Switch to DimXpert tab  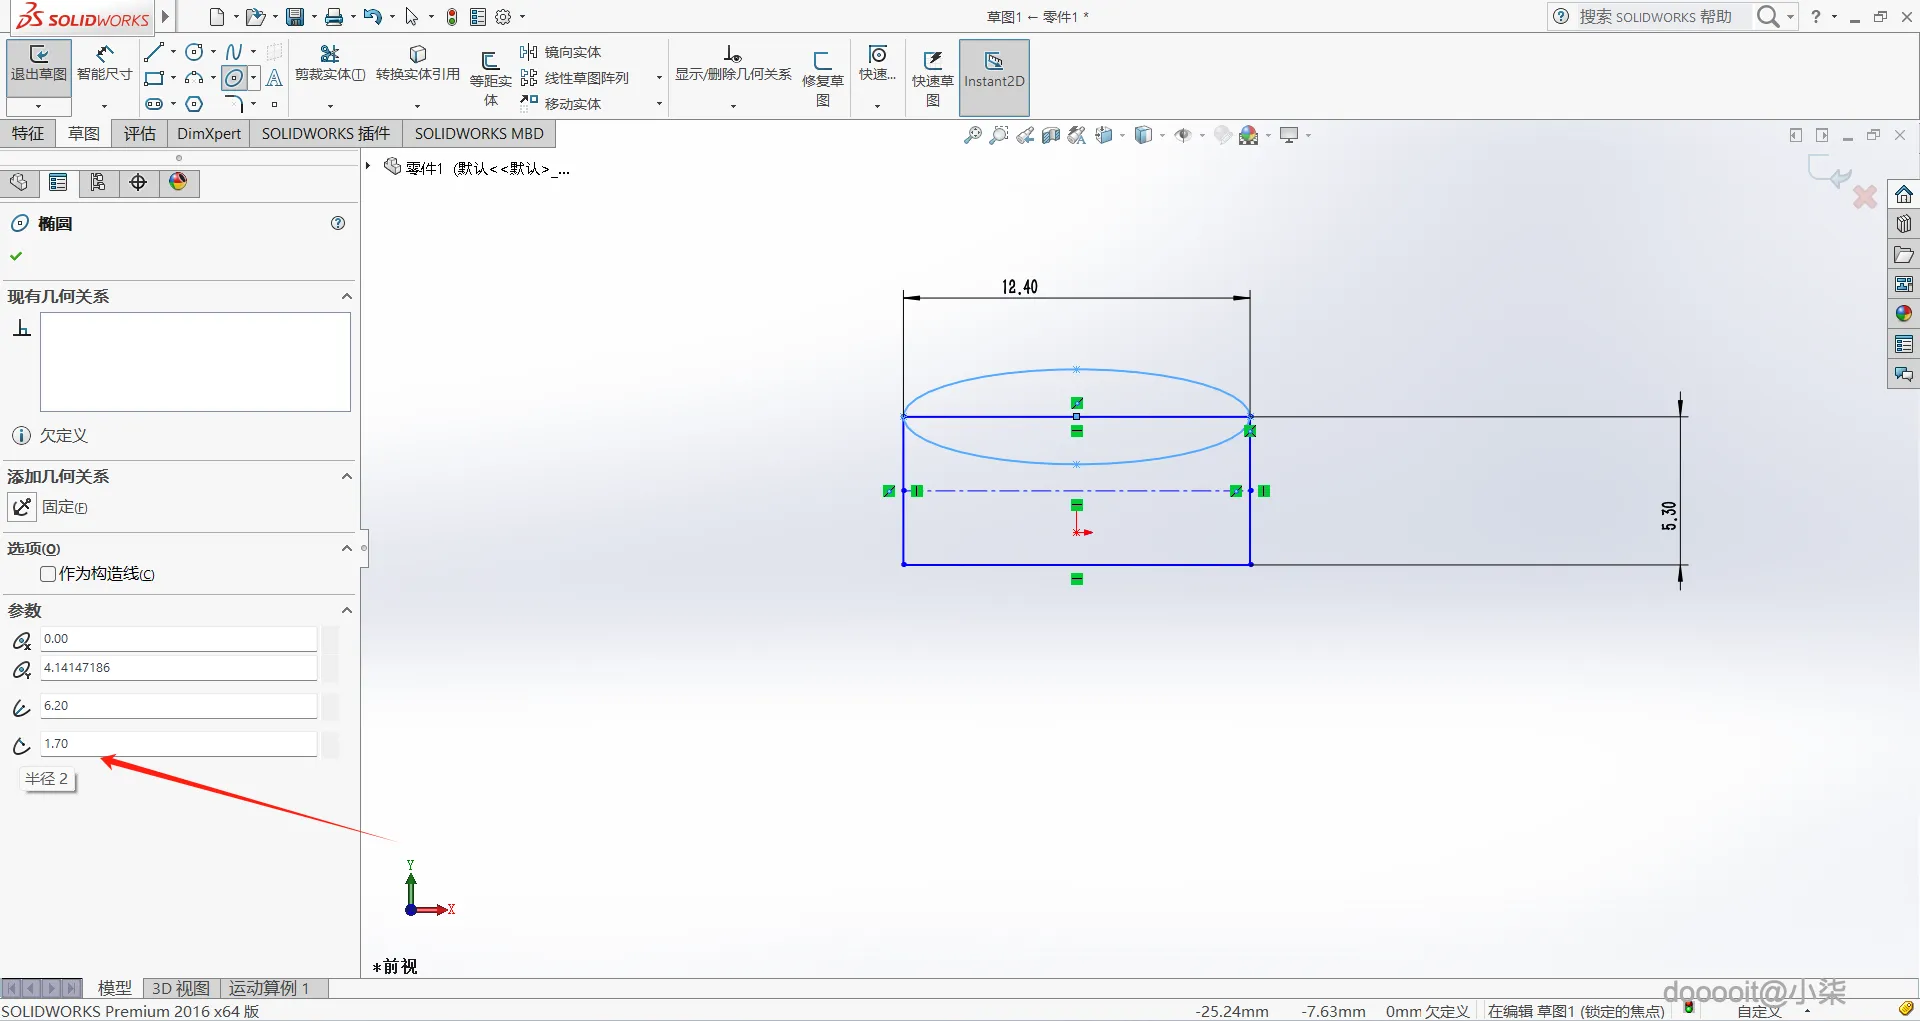(209, 133)
